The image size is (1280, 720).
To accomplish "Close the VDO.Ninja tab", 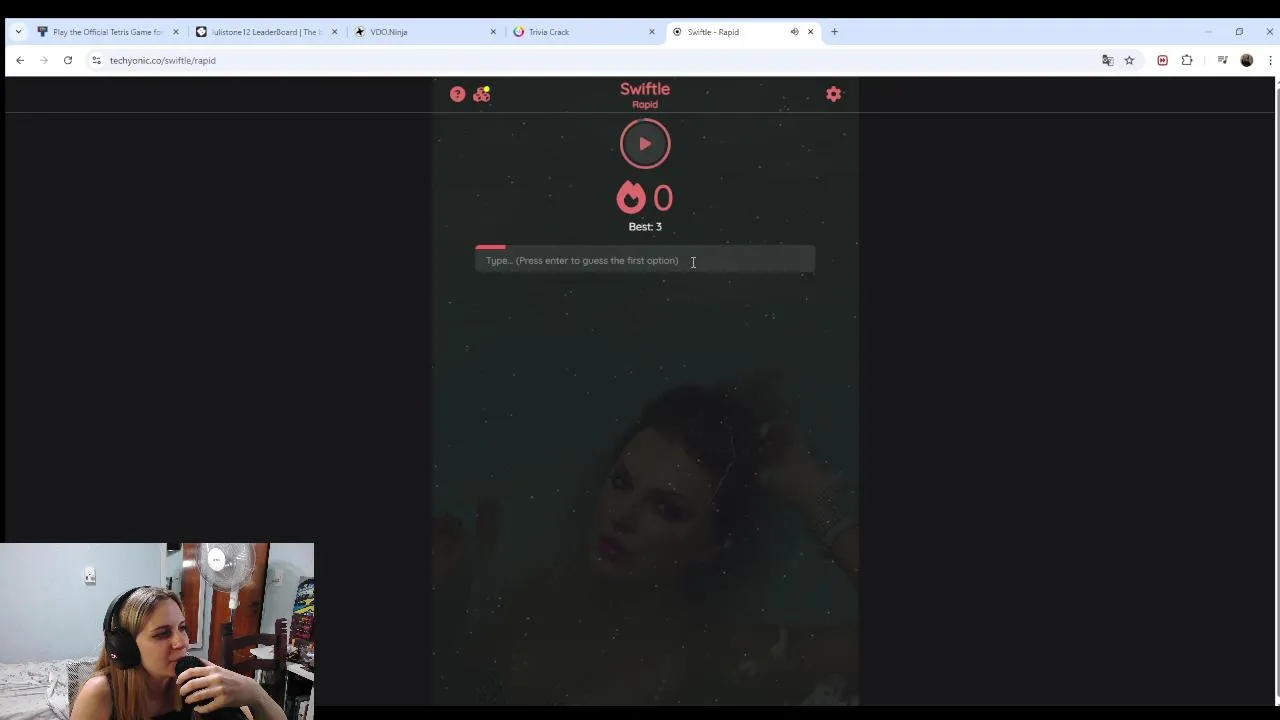I will click(x=493, y=32).
